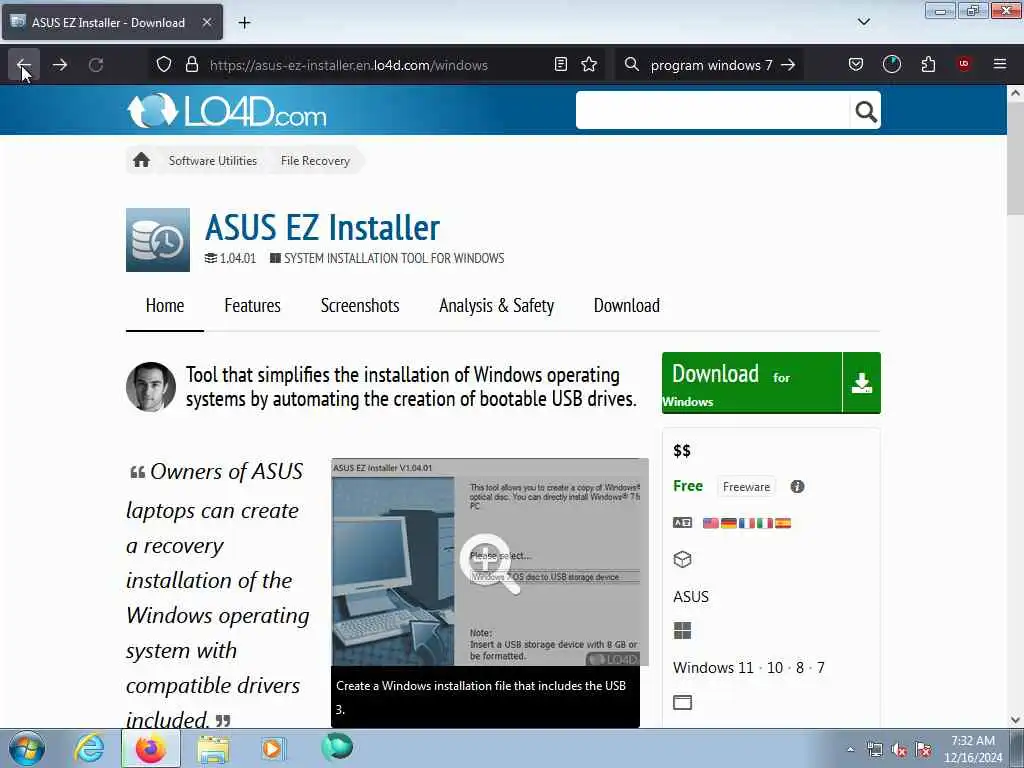This screenshot has height=768, width=1024.
Task: Open the uBlock Origin extension icon
Action: pos(964,64)
